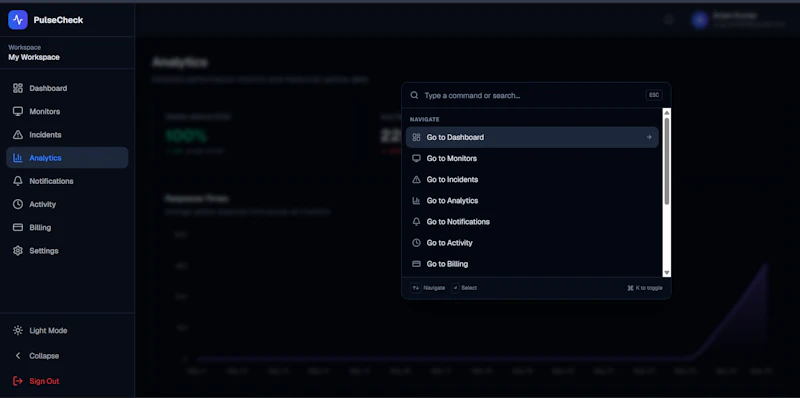Open Incidents from the sidebar
The width and height of the screenshot is (800, 398).
pos(67,135)
